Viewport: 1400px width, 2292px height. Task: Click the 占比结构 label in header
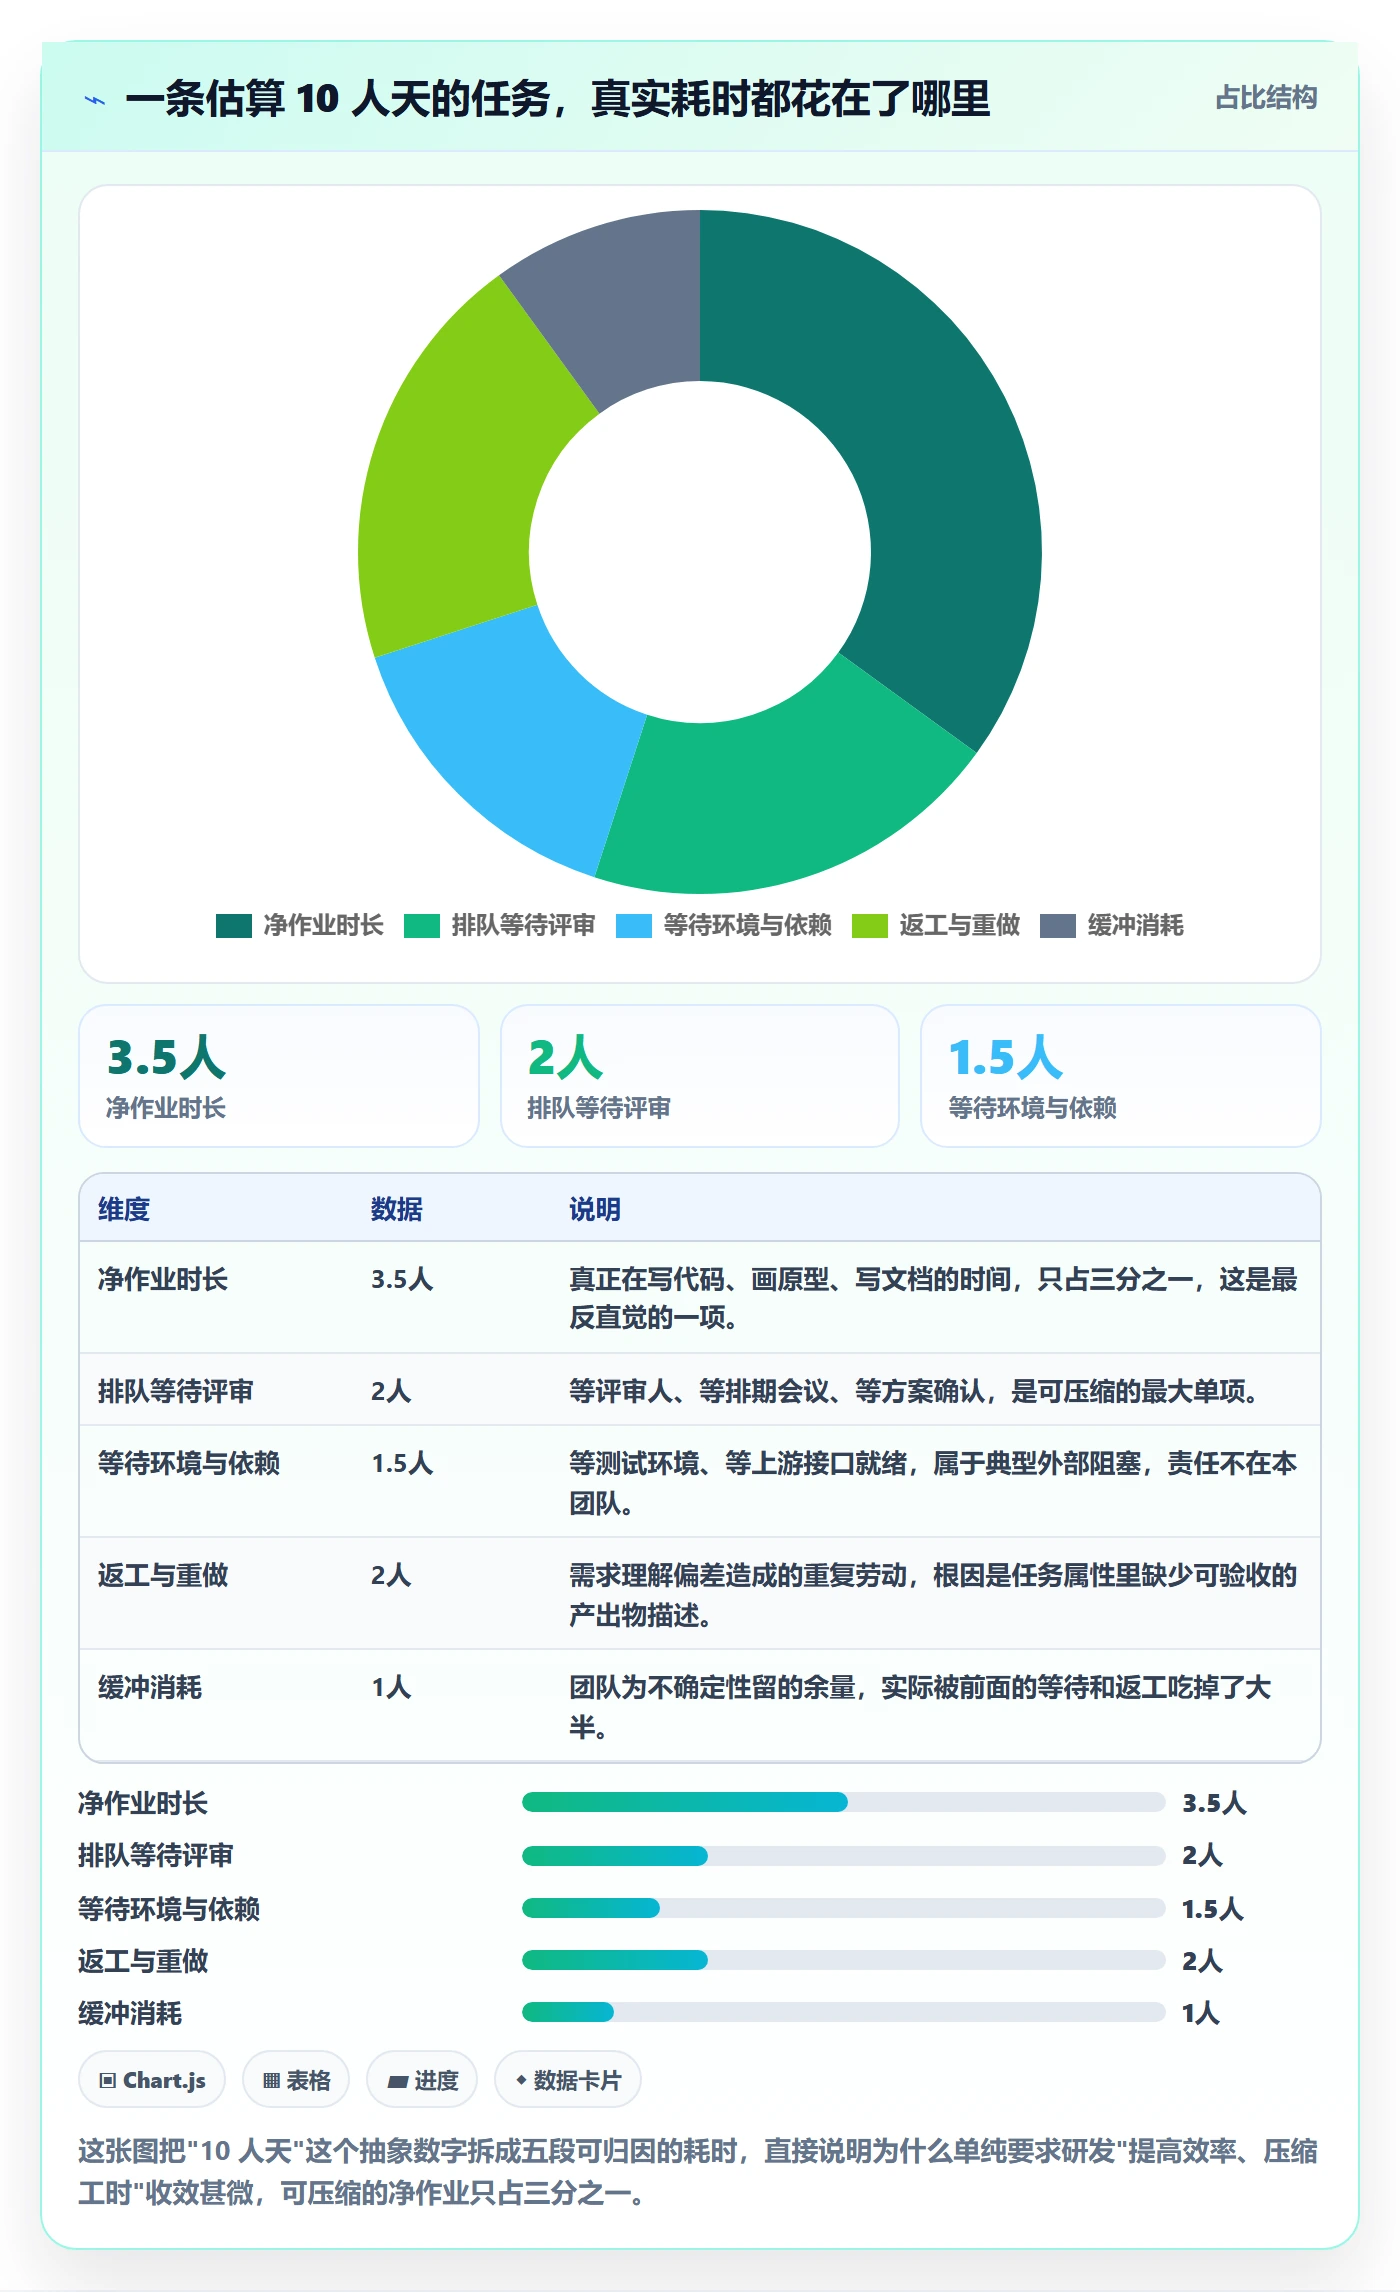pos(1266,98)
